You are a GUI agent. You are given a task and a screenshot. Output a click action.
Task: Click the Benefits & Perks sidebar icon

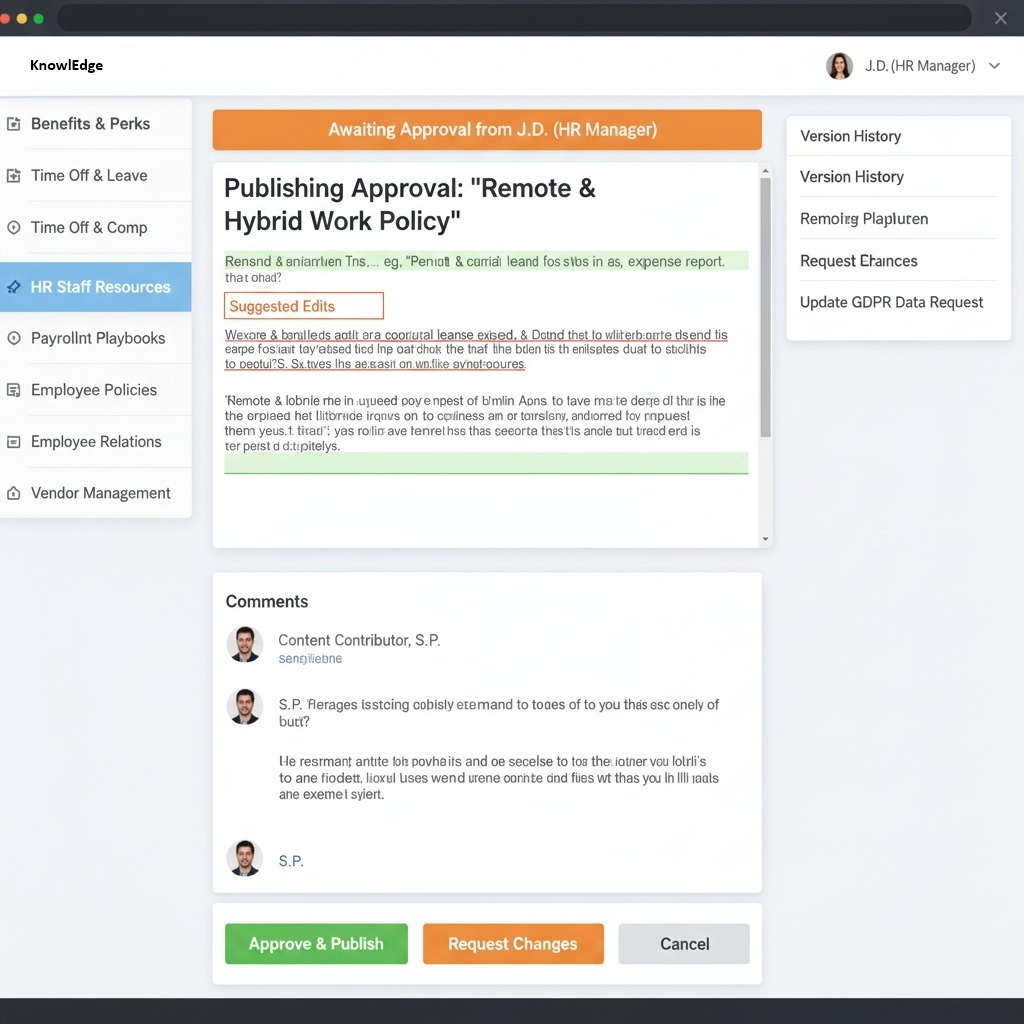click(x=13, y=124)
